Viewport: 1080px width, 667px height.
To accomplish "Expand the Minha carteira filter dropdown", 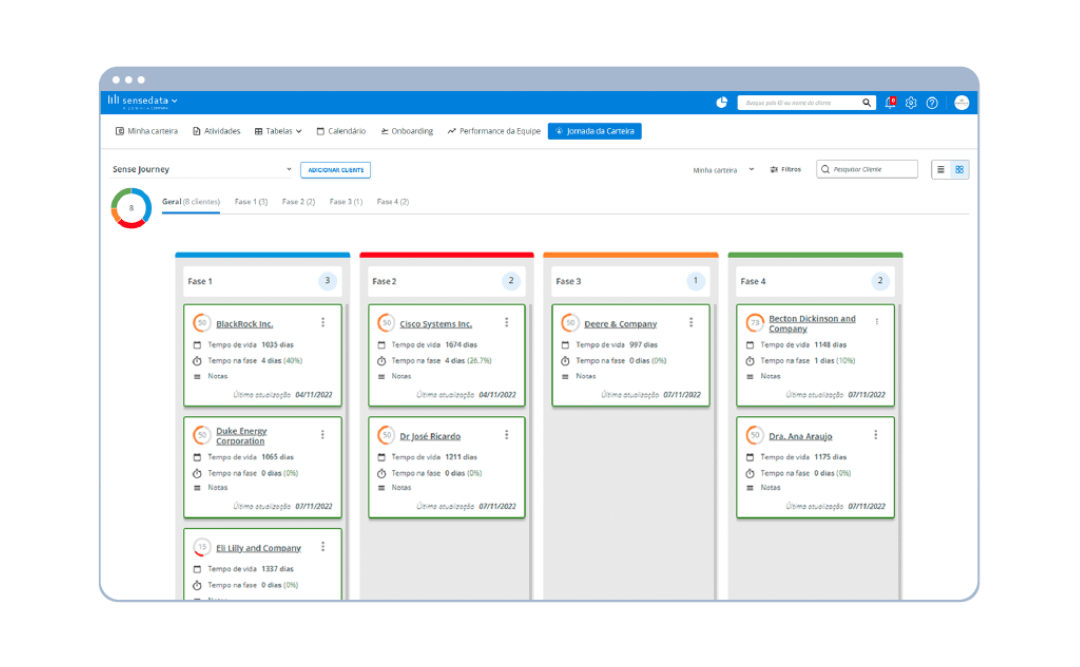I will 752,169.
